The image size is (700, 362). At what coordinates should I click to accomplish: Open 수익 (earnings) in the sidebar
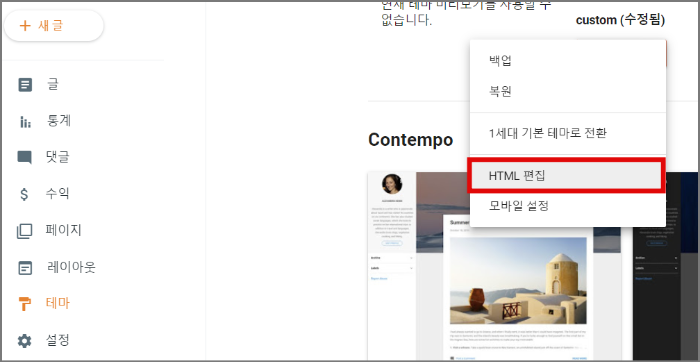coord(57,194)
